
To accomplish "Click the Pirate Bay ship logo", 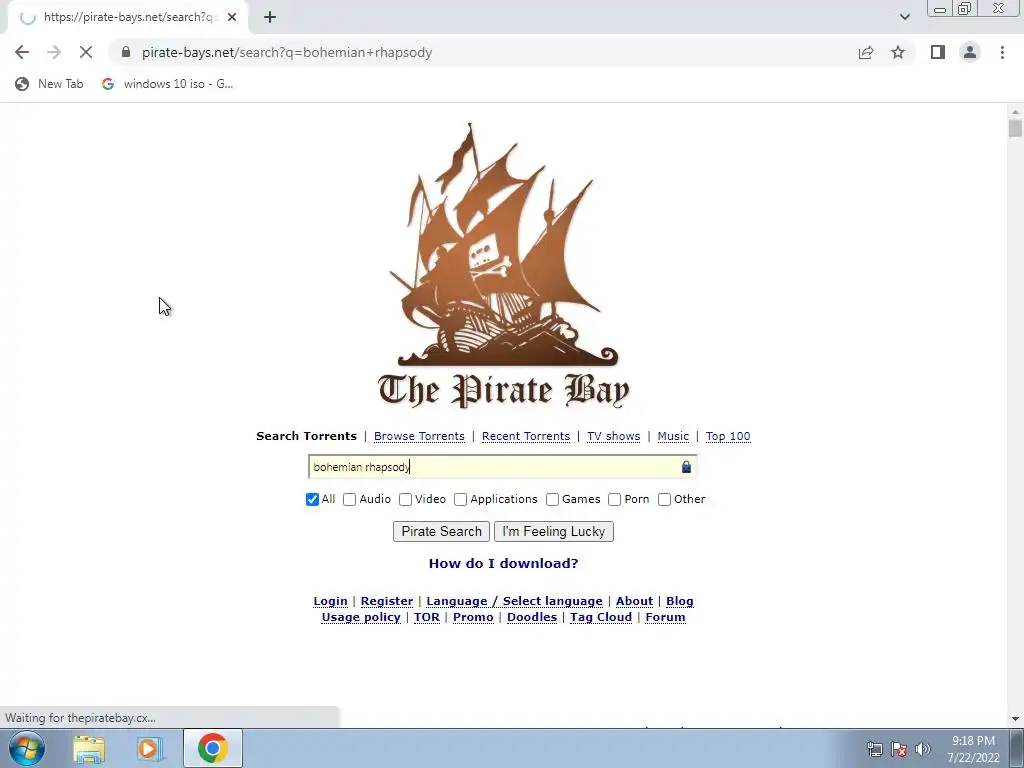I will 503,264.
